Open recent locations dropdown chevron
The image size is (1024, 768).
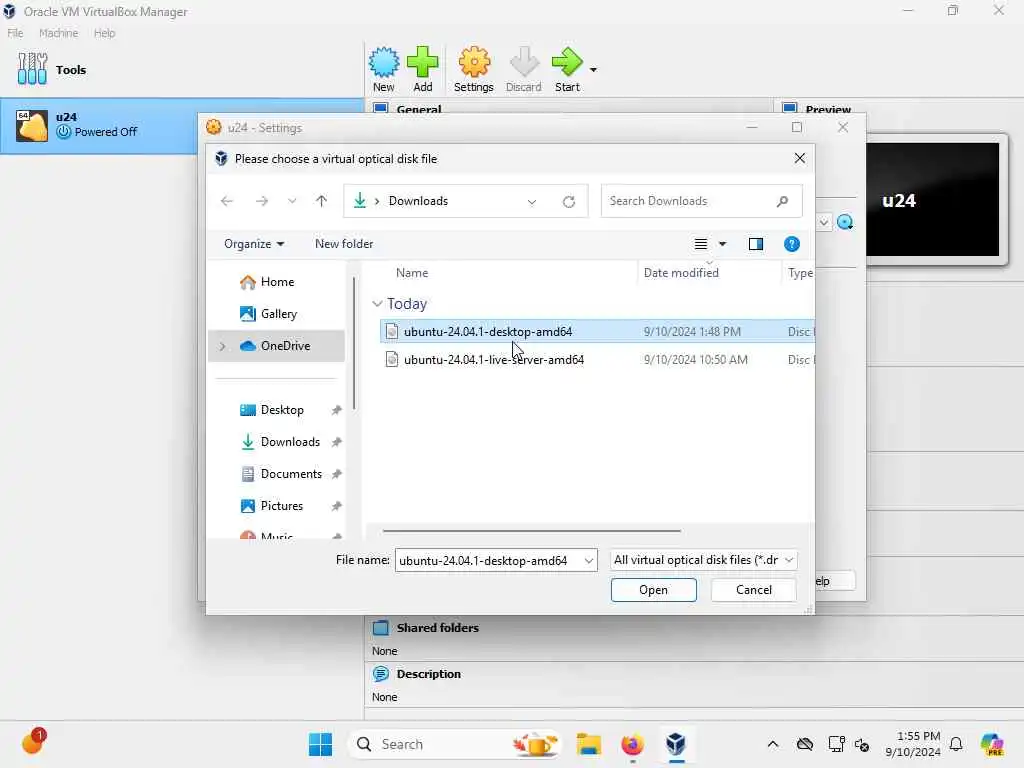tap(292, 201)
